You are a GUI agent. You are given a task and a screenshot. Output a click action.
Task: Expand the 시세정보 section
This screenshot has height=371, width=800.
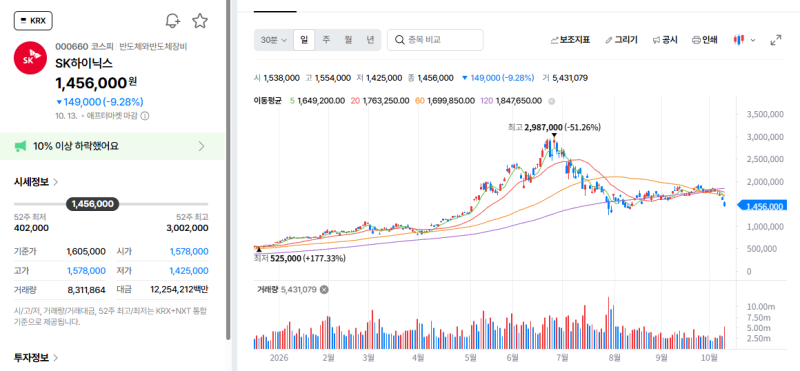pyautogui.click(x=36, y=182)
